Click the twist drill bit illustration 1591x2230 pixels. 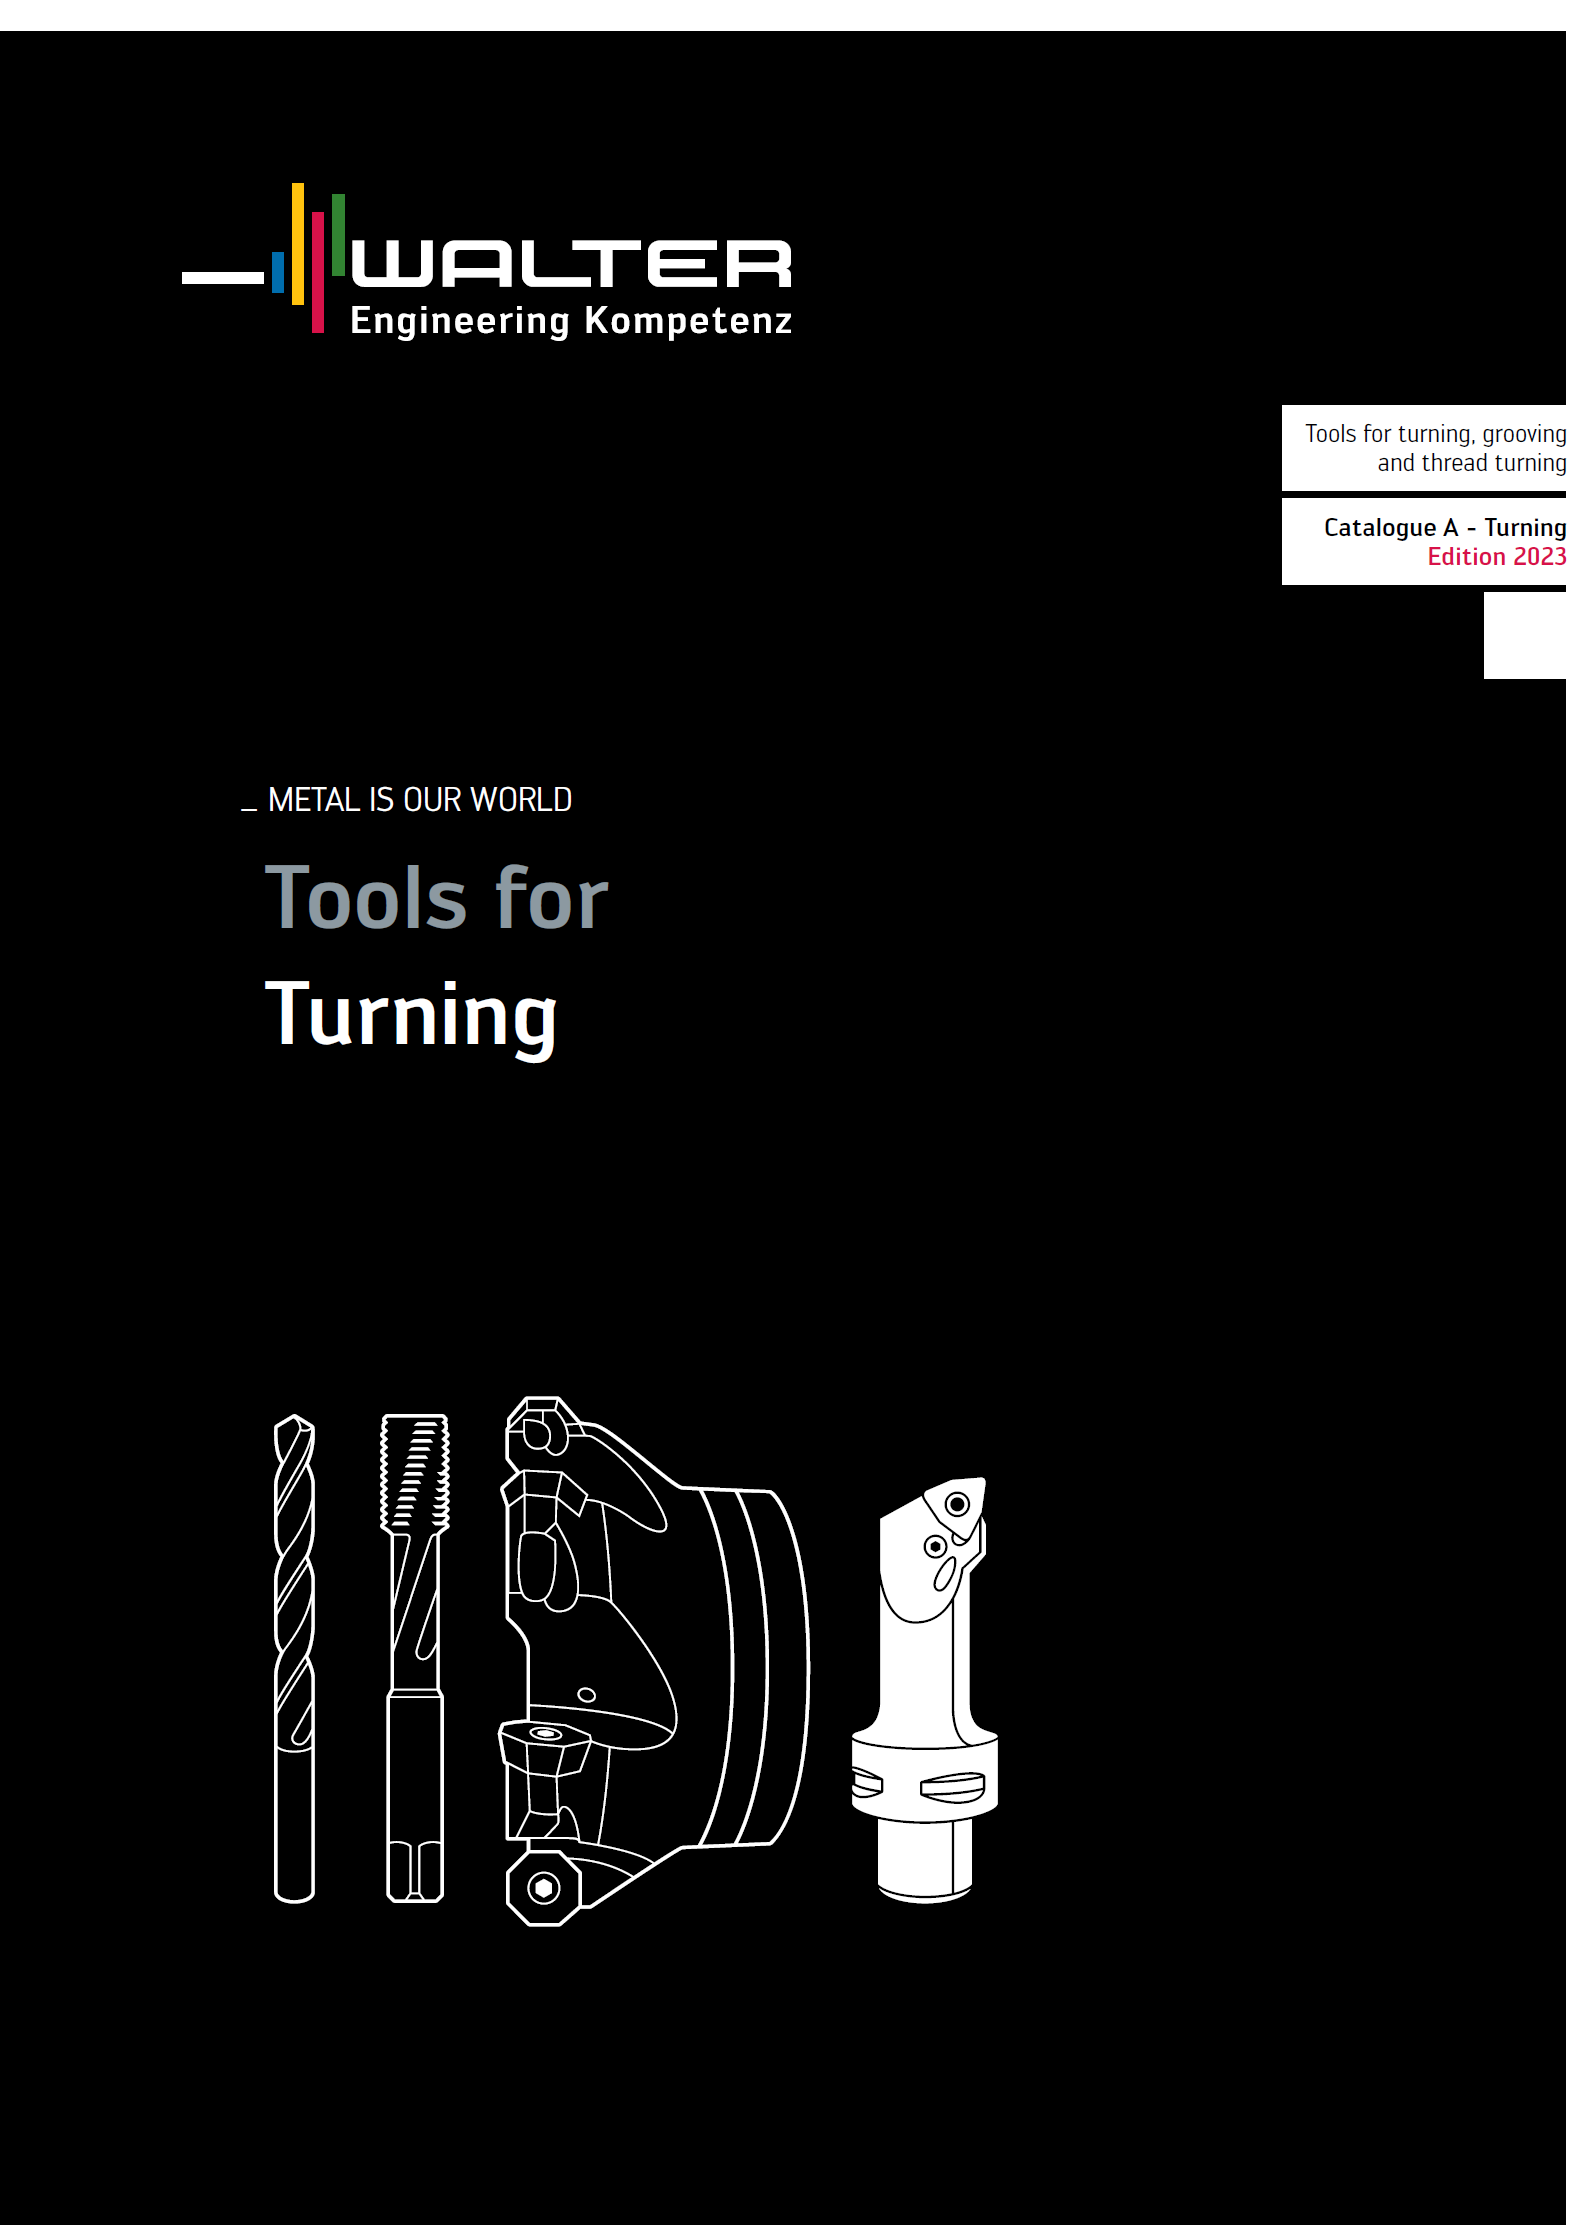click(x=294, y=1658)
